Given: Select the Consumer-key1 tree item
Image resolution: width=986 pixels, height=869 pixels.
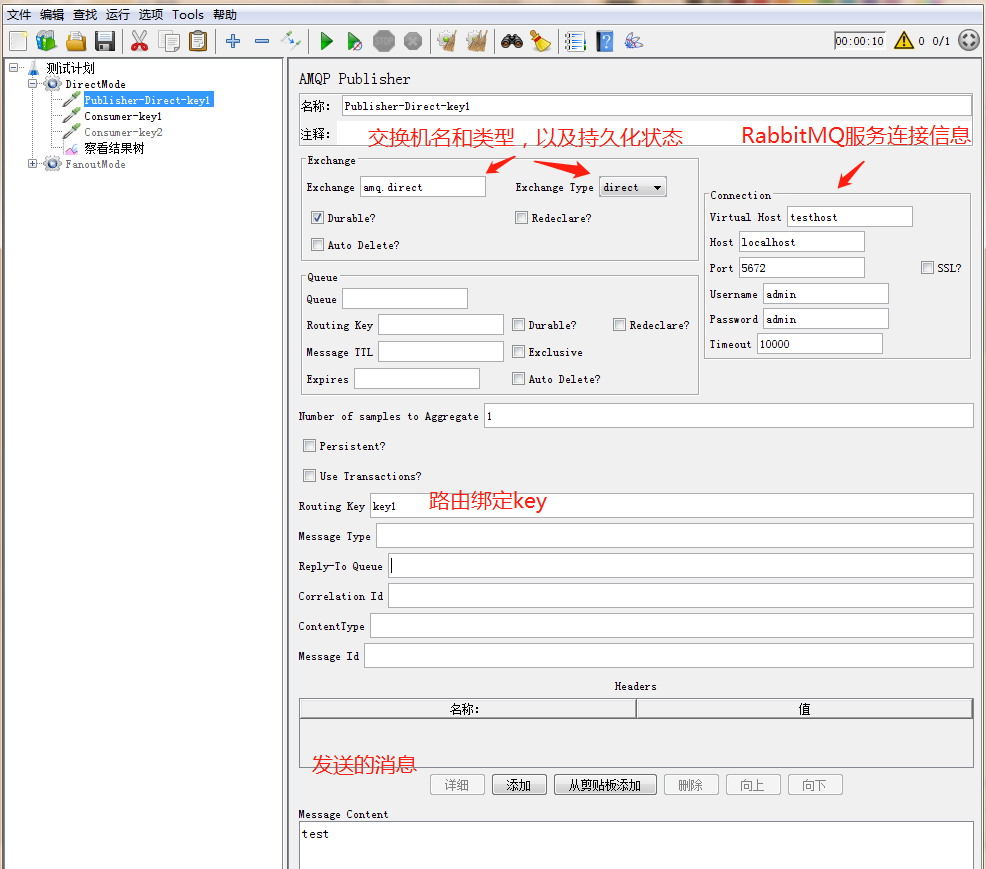Looking at the screenshot, I should point(122,116).
